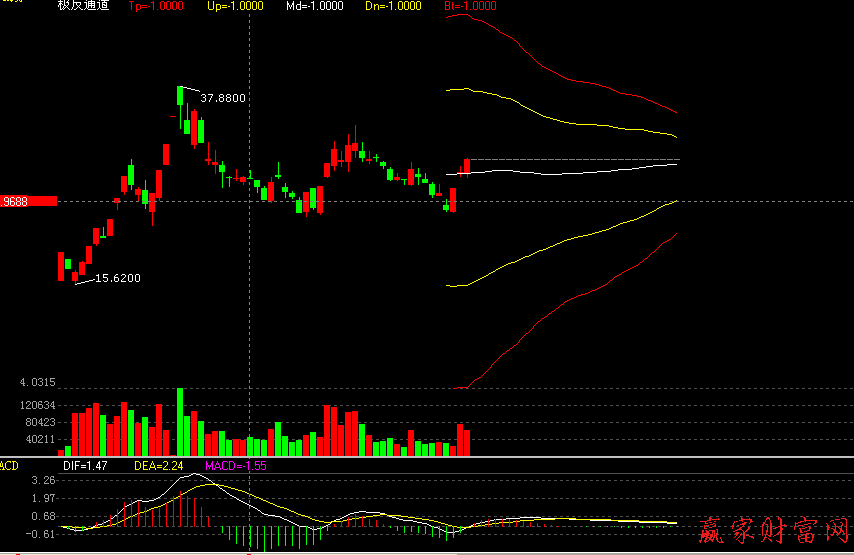Click the last red volume bar

(466, 442)
